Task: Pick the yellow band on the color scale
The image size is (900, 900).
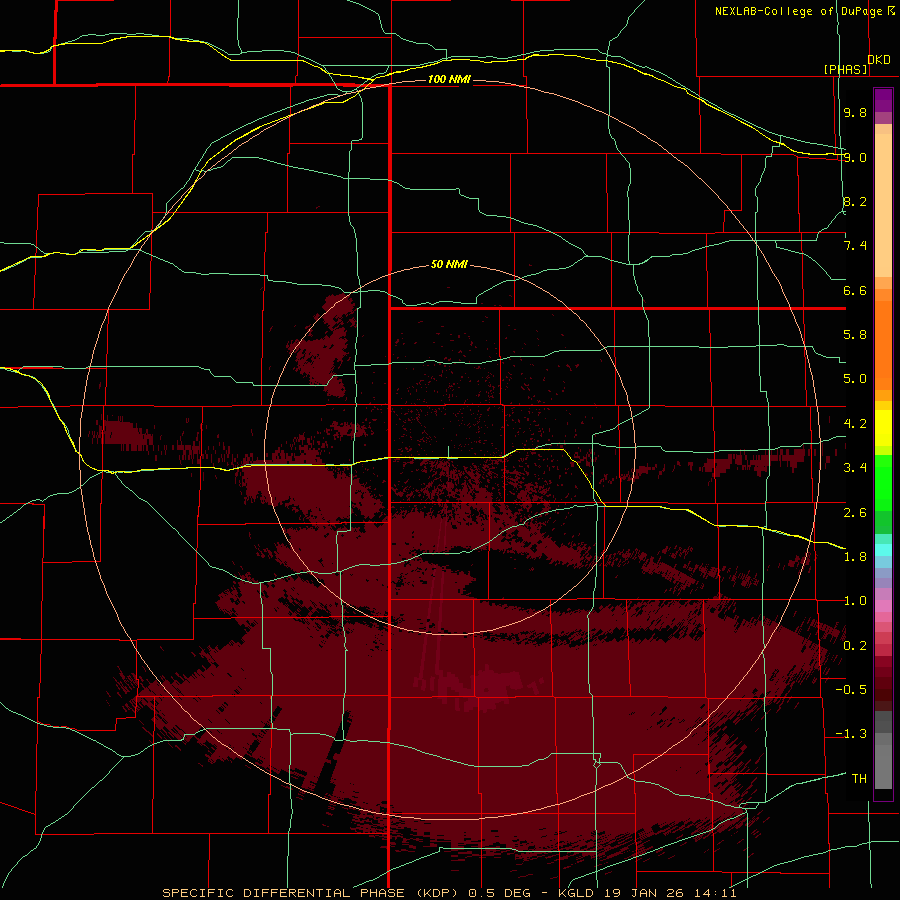Action: [x=883, y=428]
